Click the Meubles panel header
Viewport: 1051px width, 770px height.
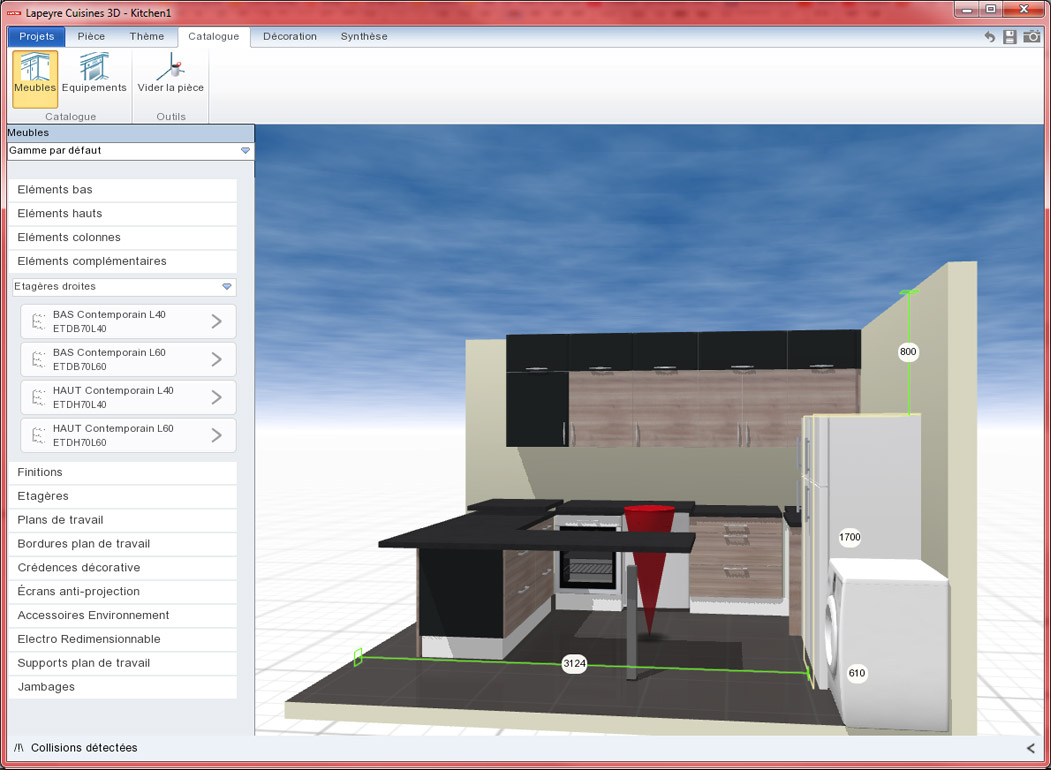(x=130, y=133)
